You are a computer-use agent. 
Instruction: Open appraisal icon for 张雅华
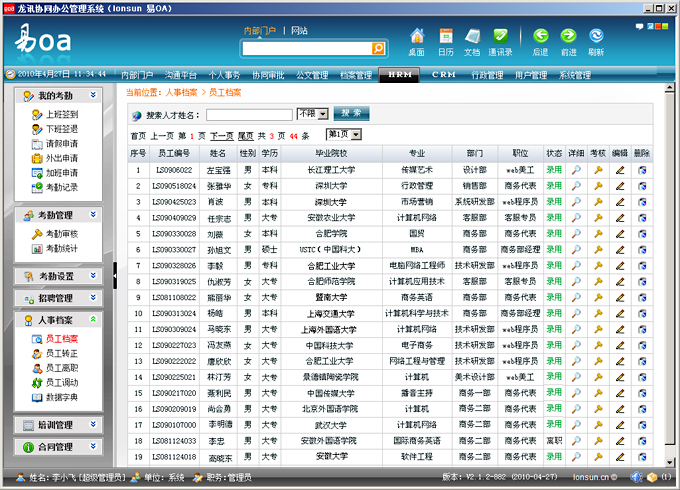[598, 186]
